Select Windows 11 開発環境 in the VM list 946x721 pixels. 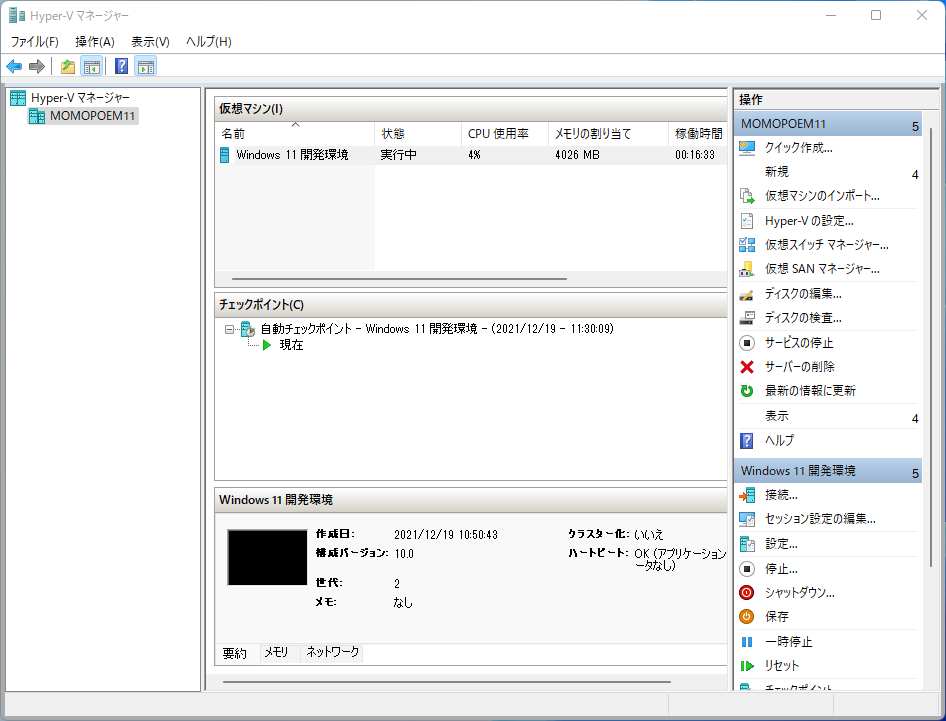coord(292,155)
